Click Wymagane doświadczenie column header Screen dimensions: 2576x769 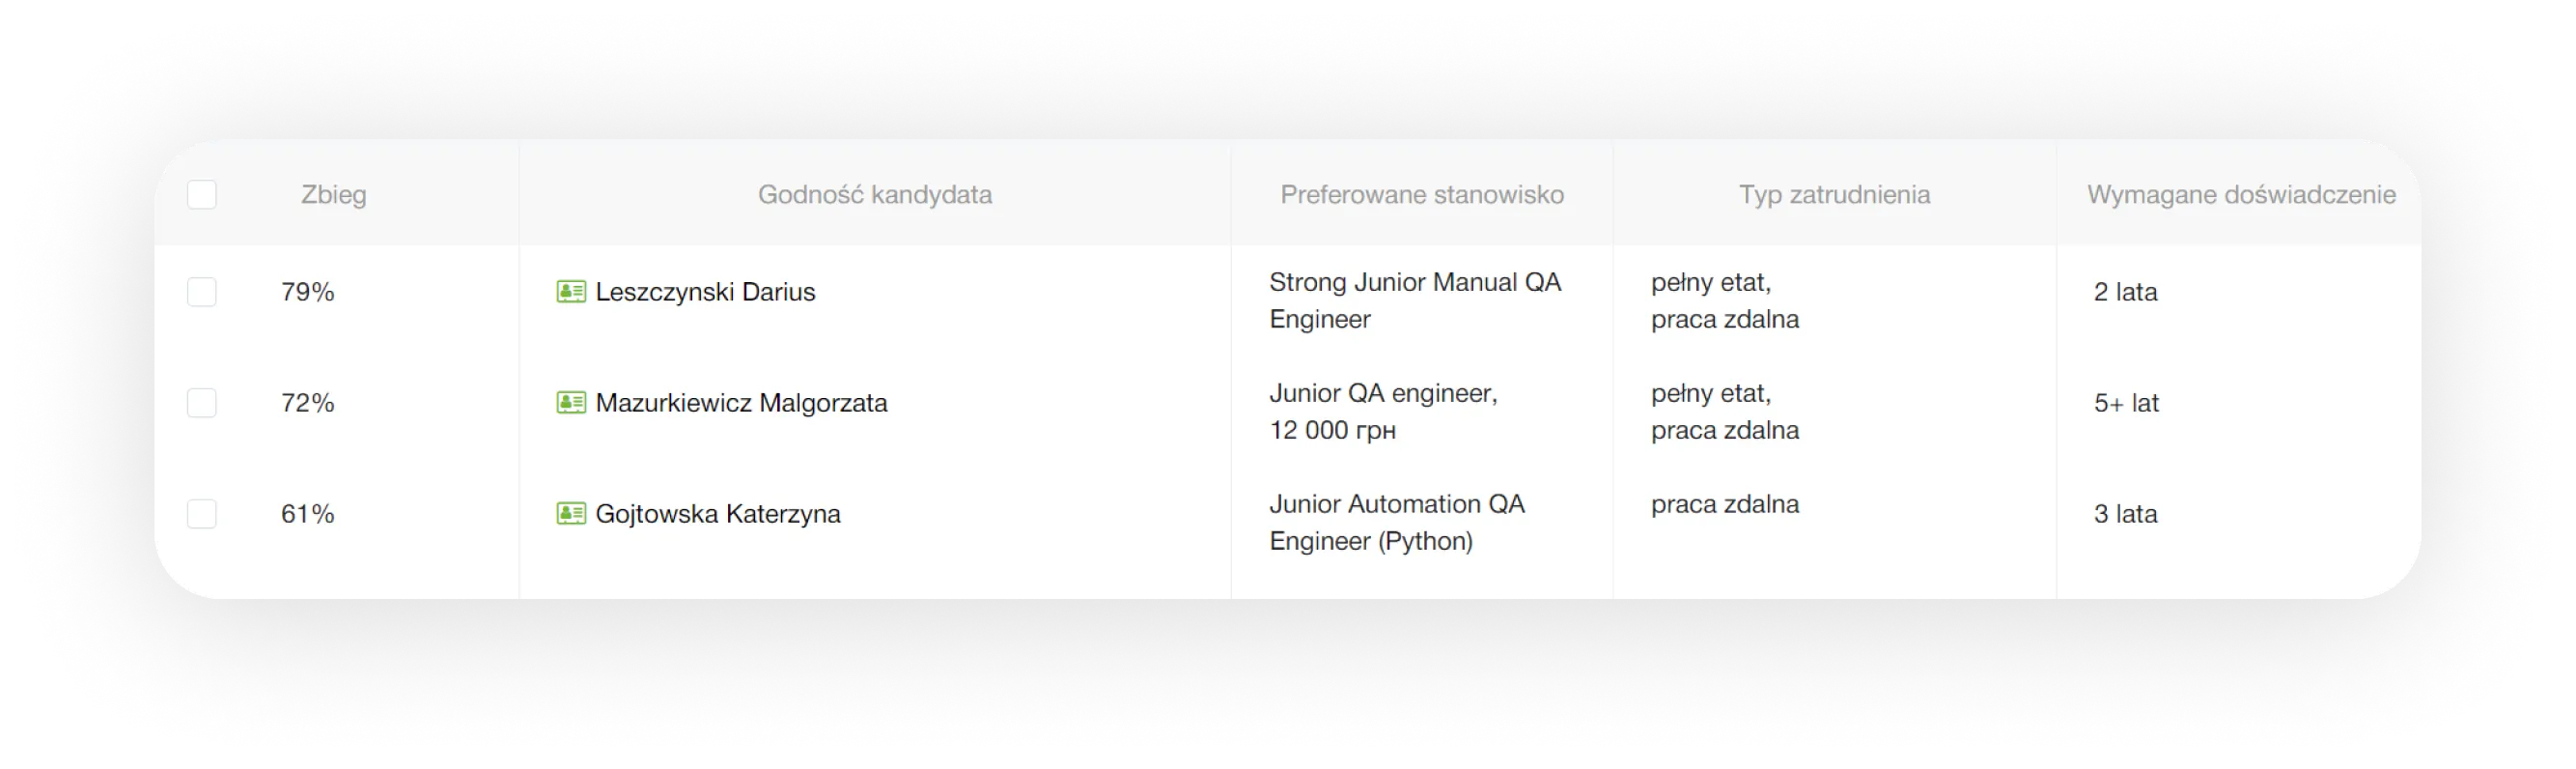(2241, 194)
